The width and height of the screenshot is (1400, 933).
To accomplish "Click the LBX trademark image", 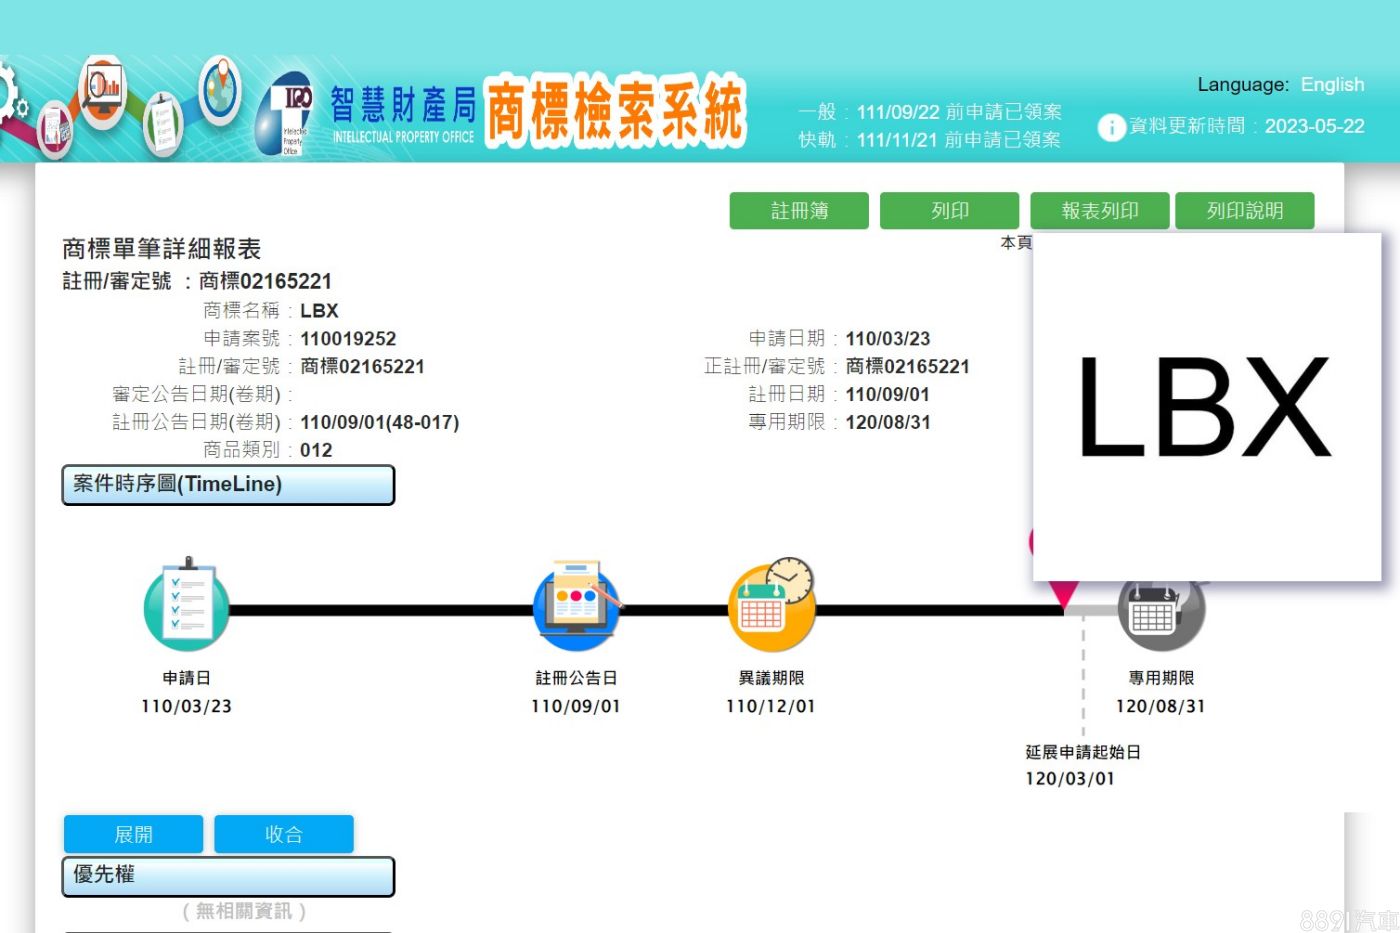I will pyautogui.click(x=1206, y=406).
